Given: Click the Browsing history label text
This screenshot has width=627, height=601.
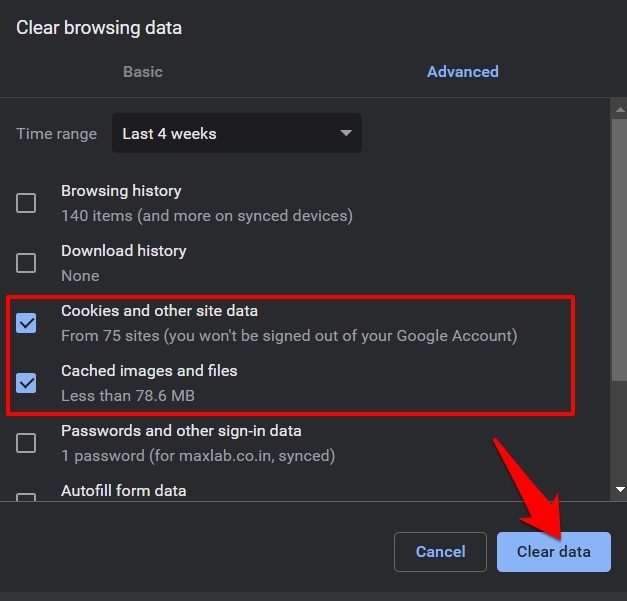Looking at the screenshot, I should coord(121,191).
